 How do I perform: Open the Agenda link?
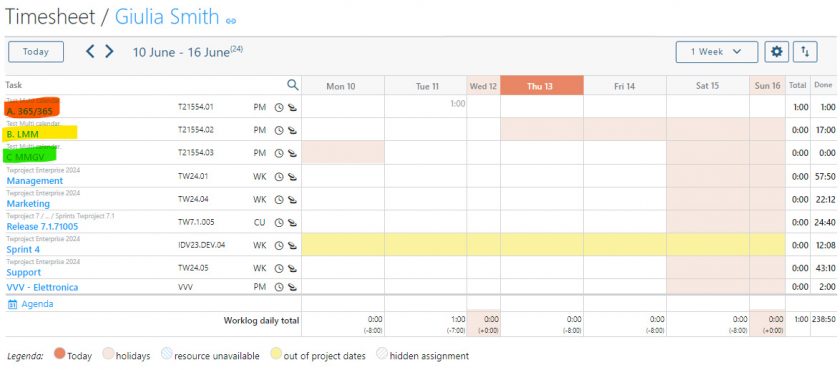click(37, 304)
